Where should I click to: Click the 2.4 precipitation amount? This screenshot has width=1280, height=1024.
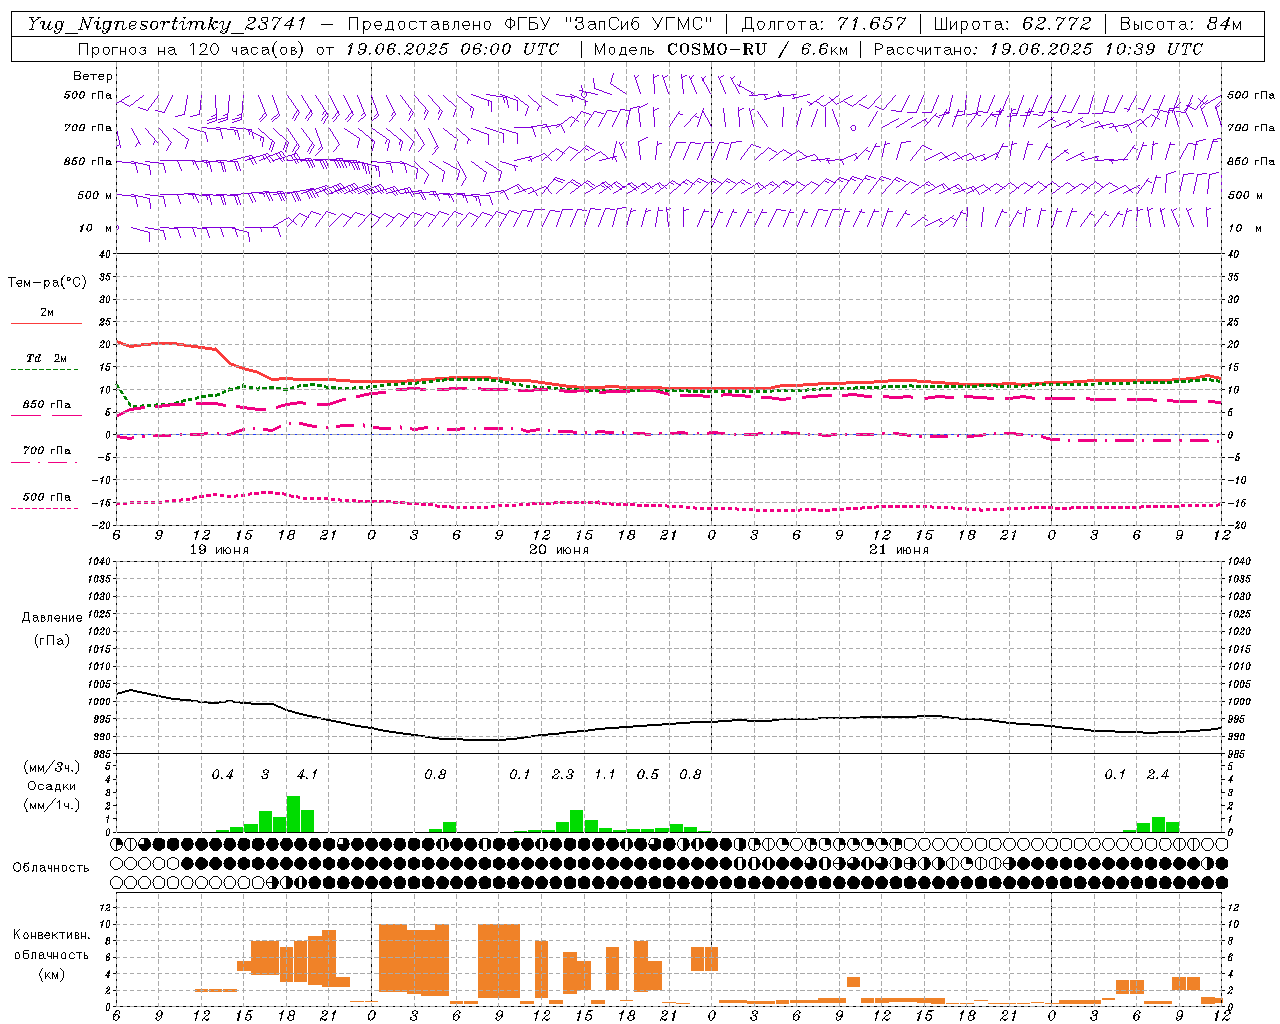(1157, 774)
